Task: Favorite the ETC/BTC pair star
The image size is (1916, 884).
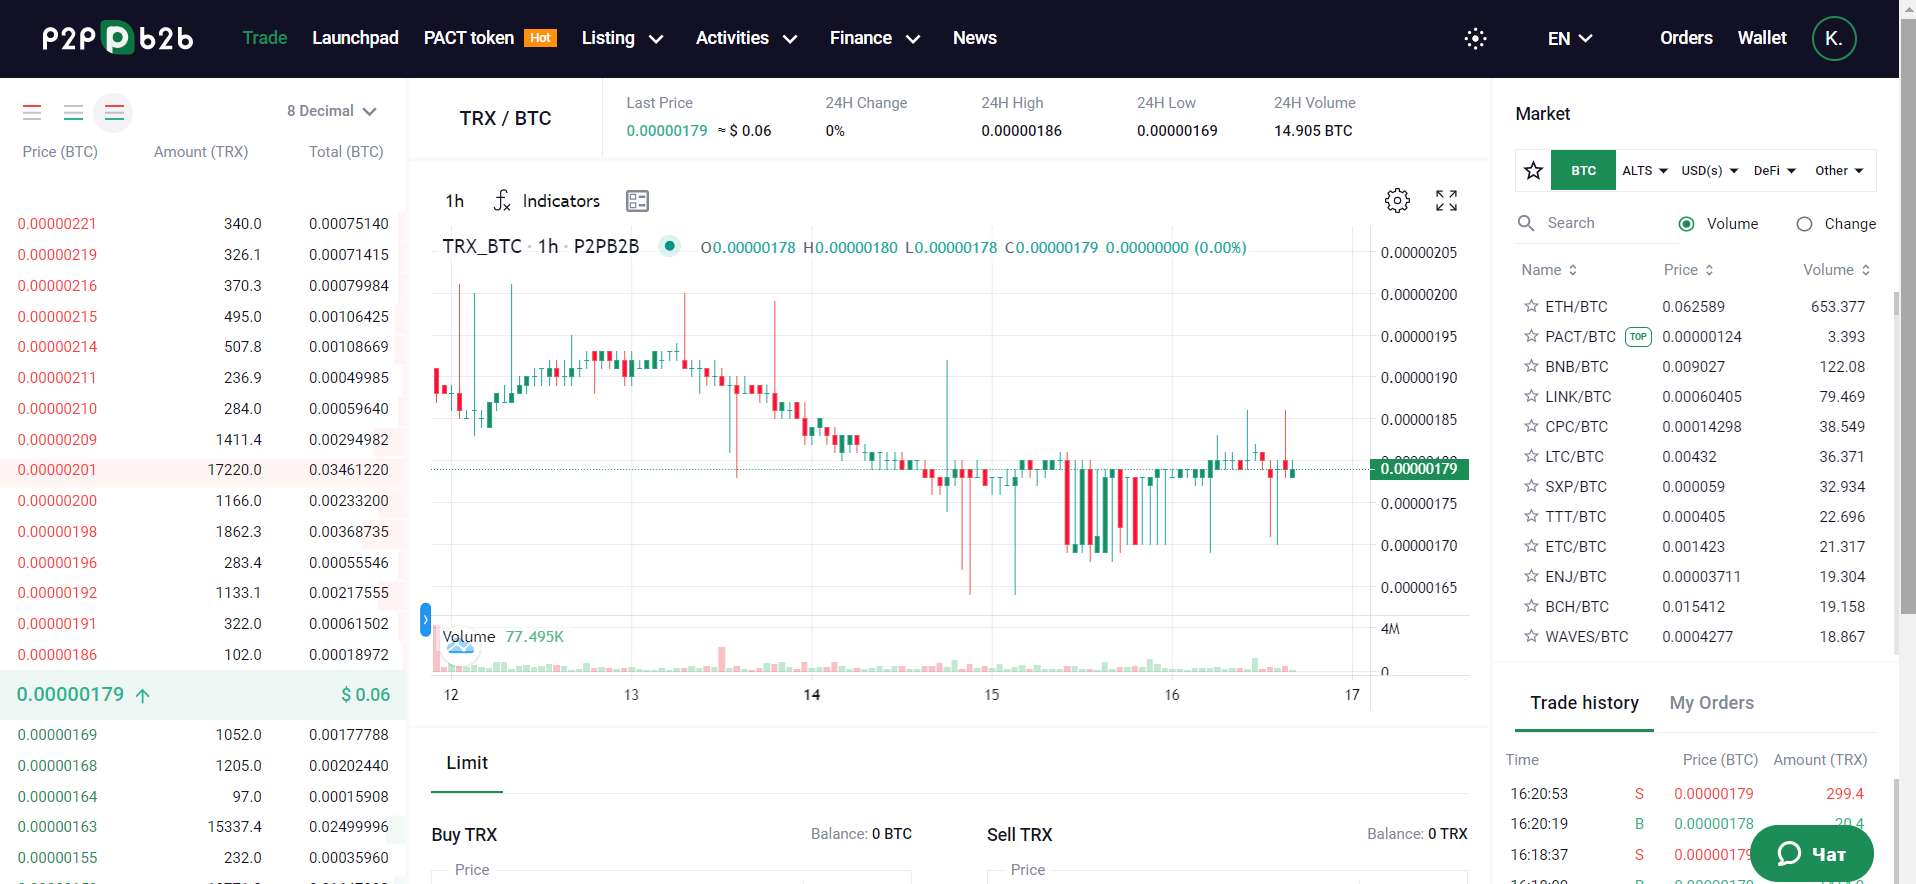Action: coord(1531,546)
